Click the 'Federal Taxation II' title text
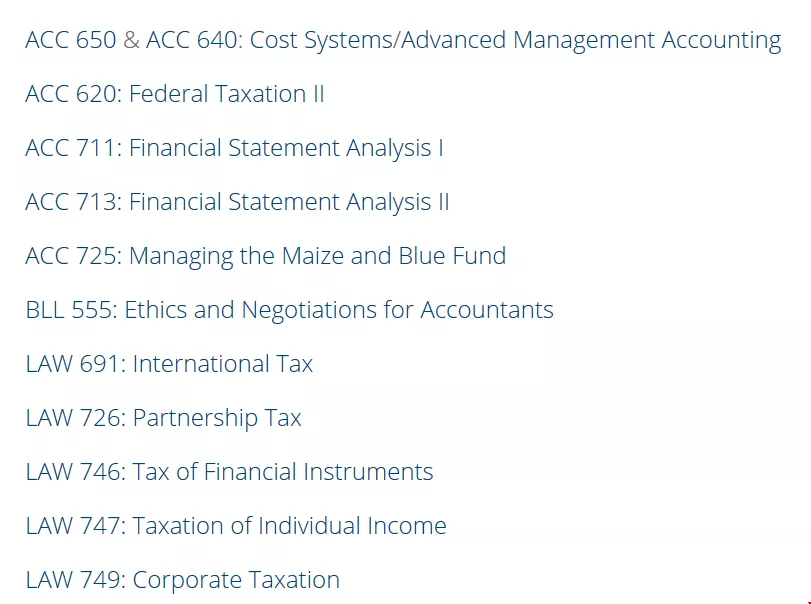Viewport: 811px width, 604px height. tap(227, 94)
